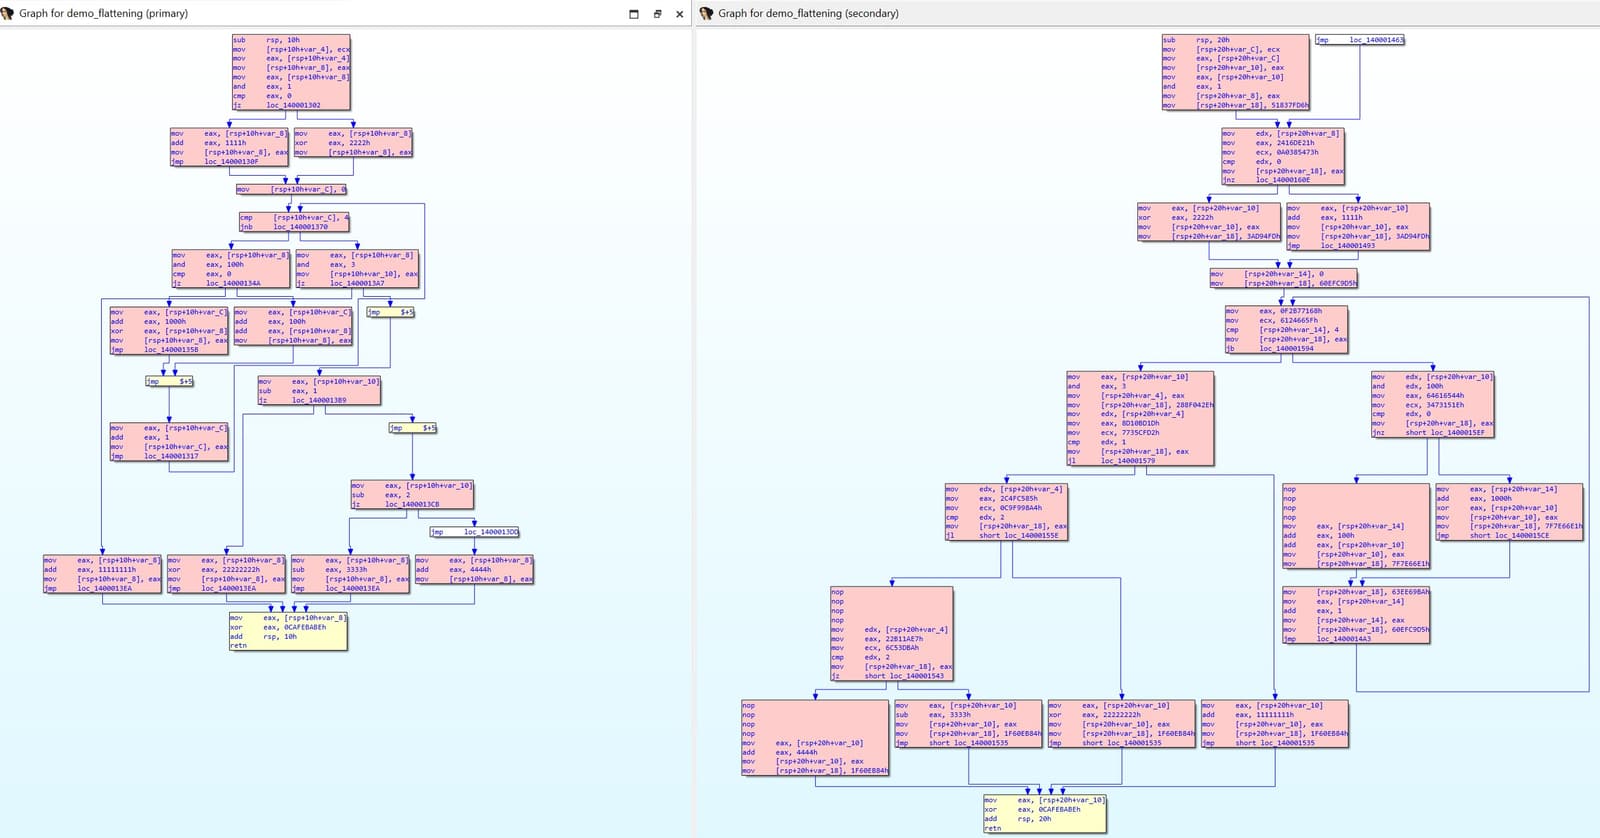Viewport: 1600px width, 838px height.
Task: Select secondary block 'mov eax, 0F2B77168h'
Action: (1286, 330)
